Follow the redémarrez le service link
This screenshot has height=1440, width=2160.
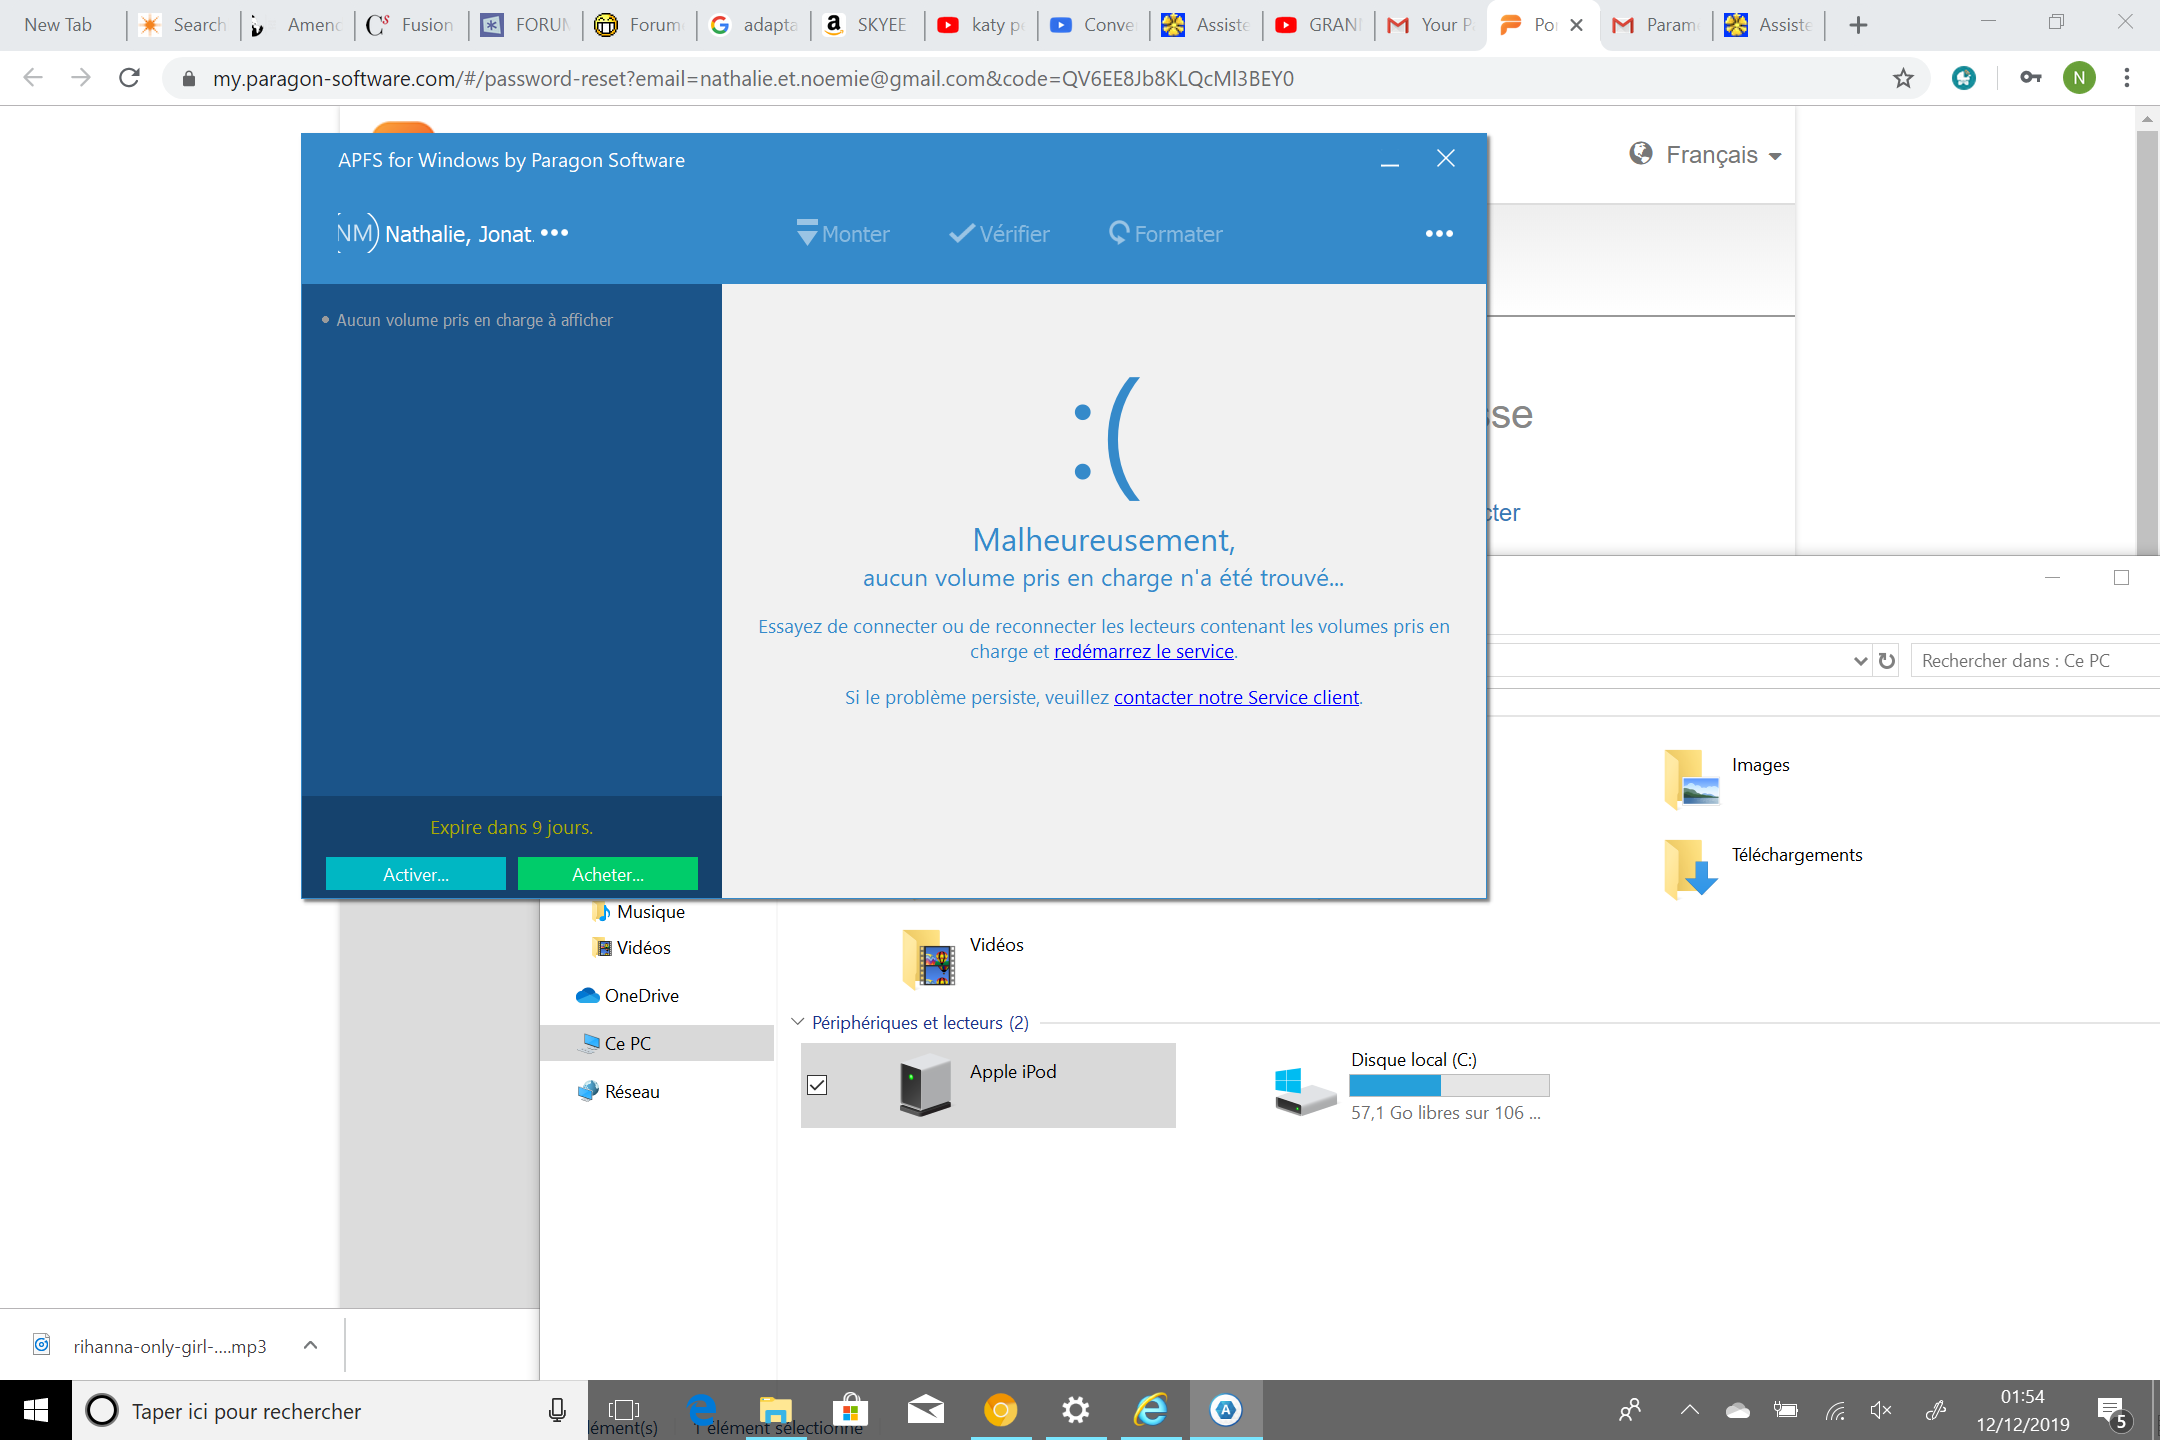[x=1144, y=651]
